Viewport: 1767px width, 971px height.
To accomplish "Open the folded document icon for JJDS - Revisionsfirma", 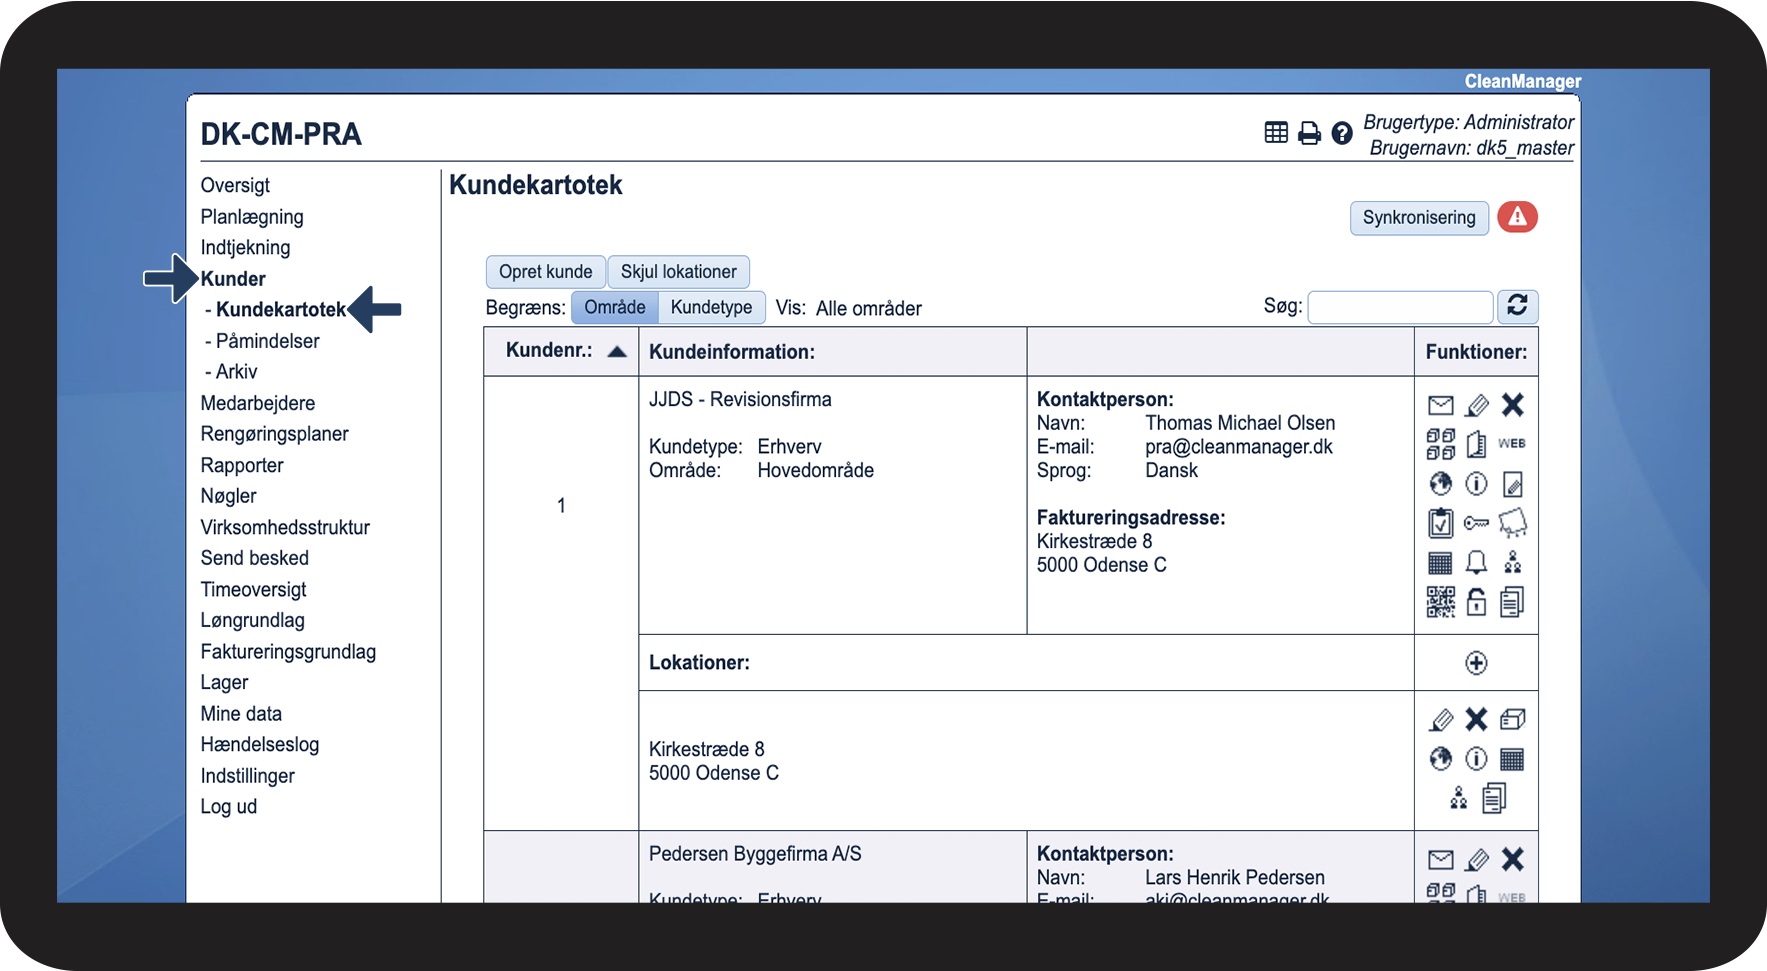I will [x=1476, y=444].
